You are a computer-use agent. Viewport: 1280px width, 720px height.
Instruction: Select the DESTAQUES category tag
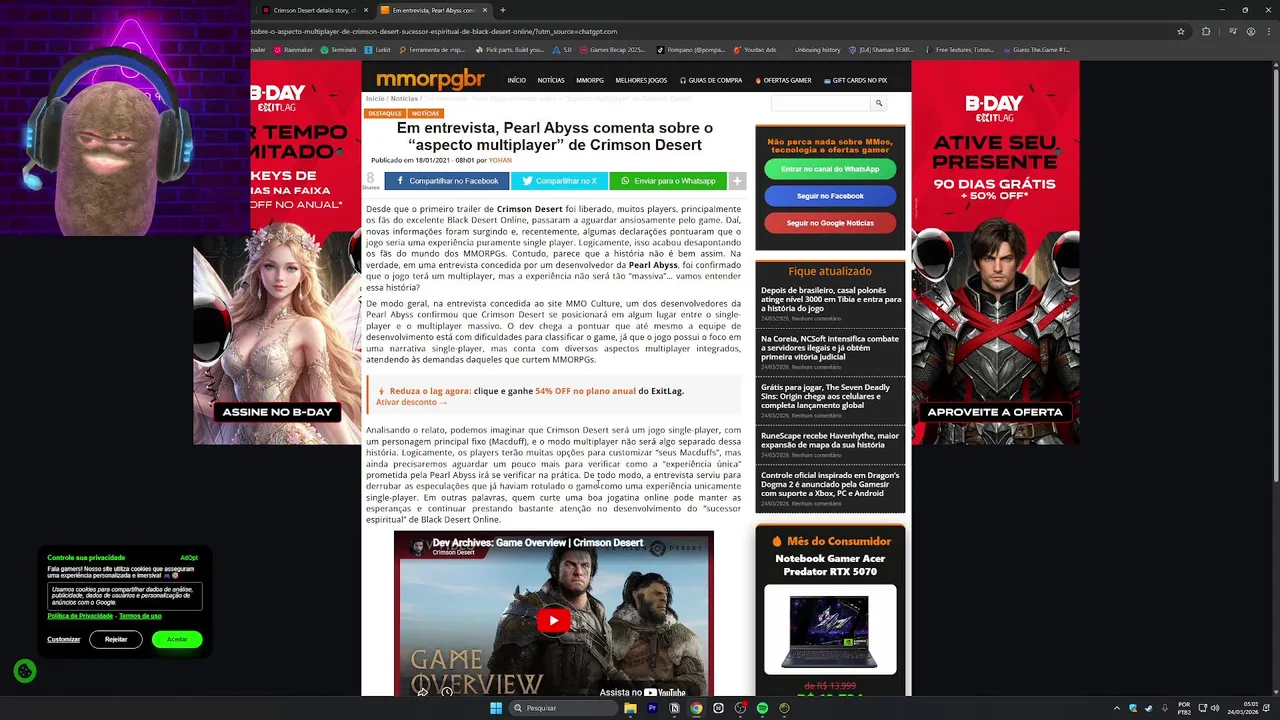(385, 114)
